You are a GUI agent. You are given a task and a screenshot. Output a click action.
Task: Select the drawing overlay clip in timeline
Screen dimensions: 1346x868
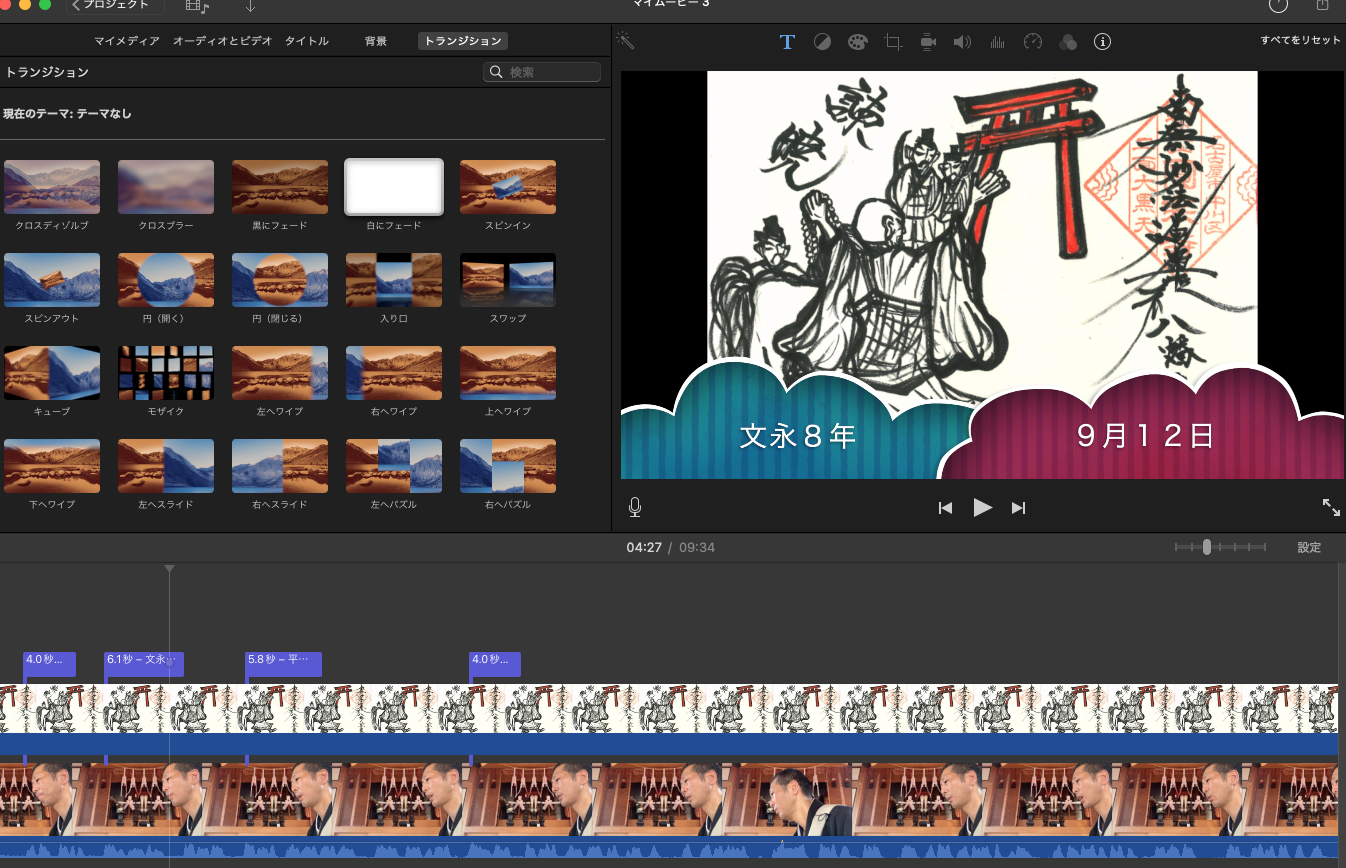pyautogui.click(x=669, y=709)
